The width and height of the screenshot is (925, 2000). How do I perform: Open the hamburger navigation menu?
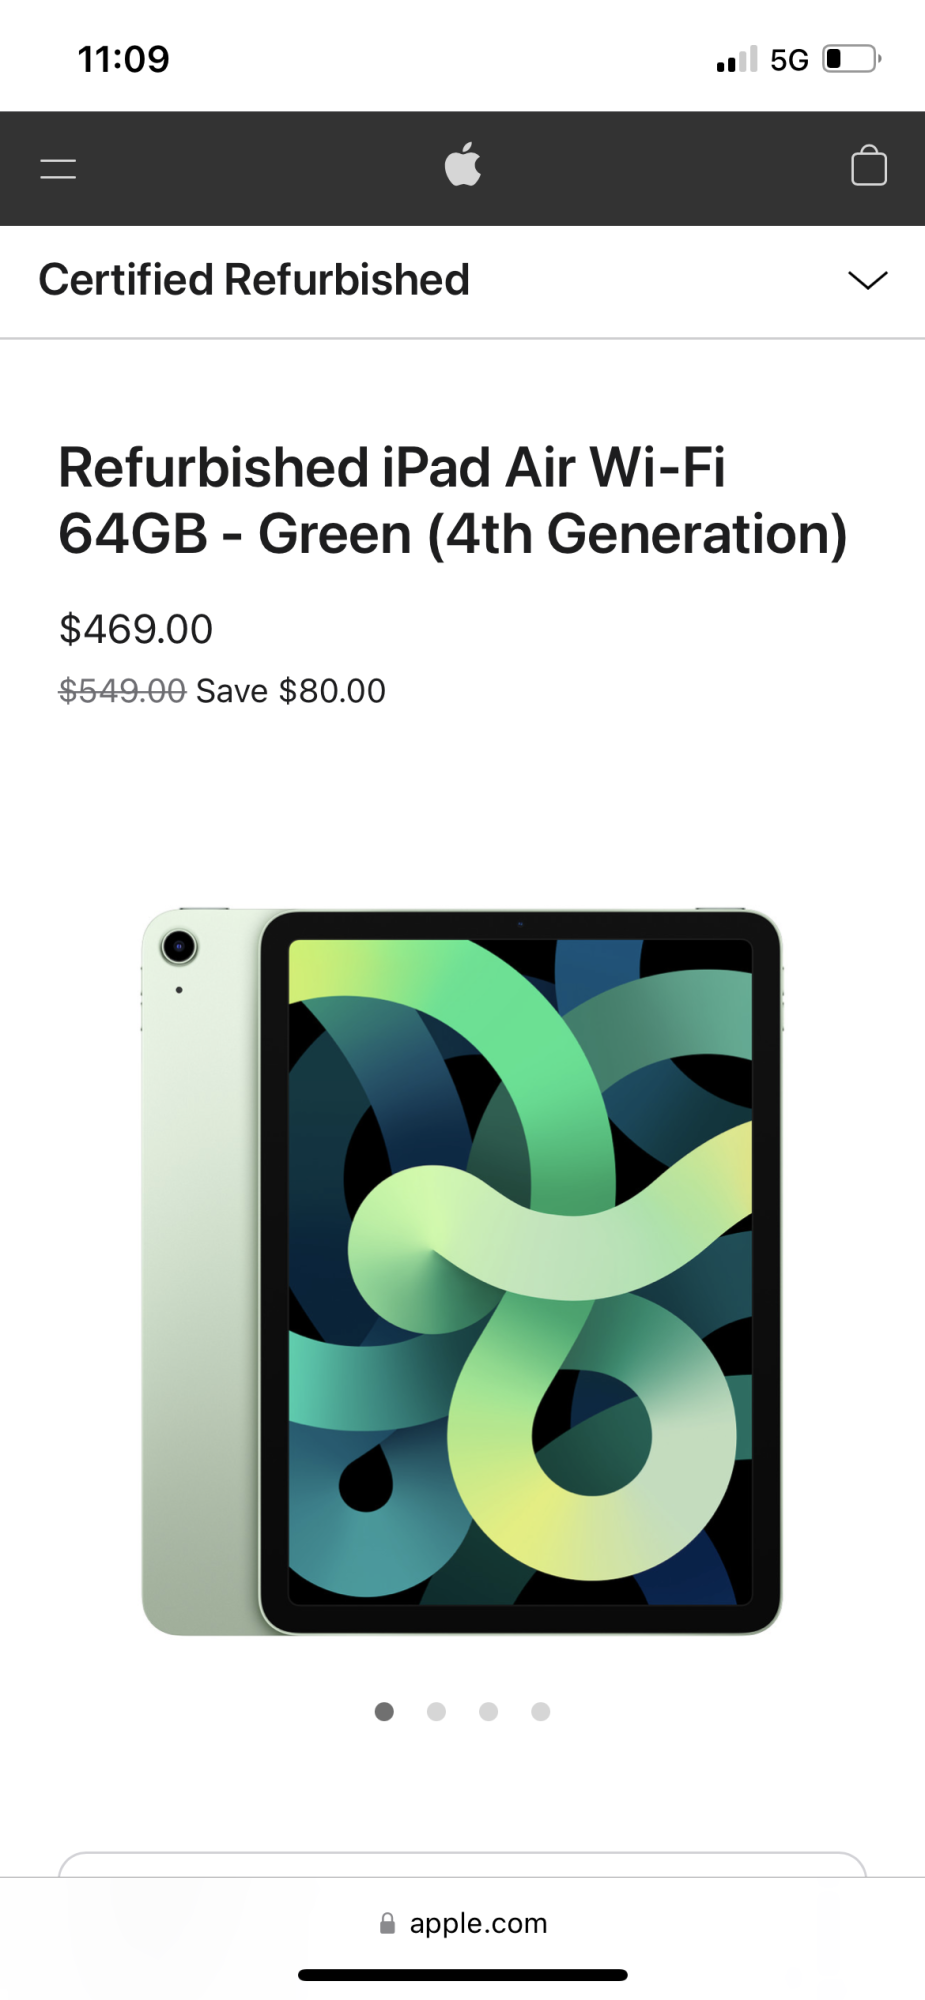(x=58, y=169)
